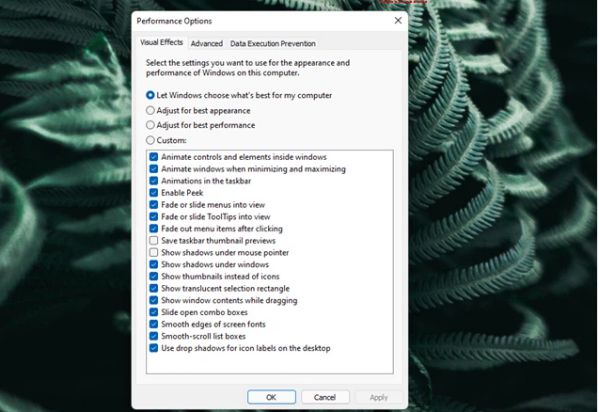Image resolution: width=599 pixels, height=412 pixels.
Task: Choose Adjust for best performance option
Action: (x=150, y=125)
